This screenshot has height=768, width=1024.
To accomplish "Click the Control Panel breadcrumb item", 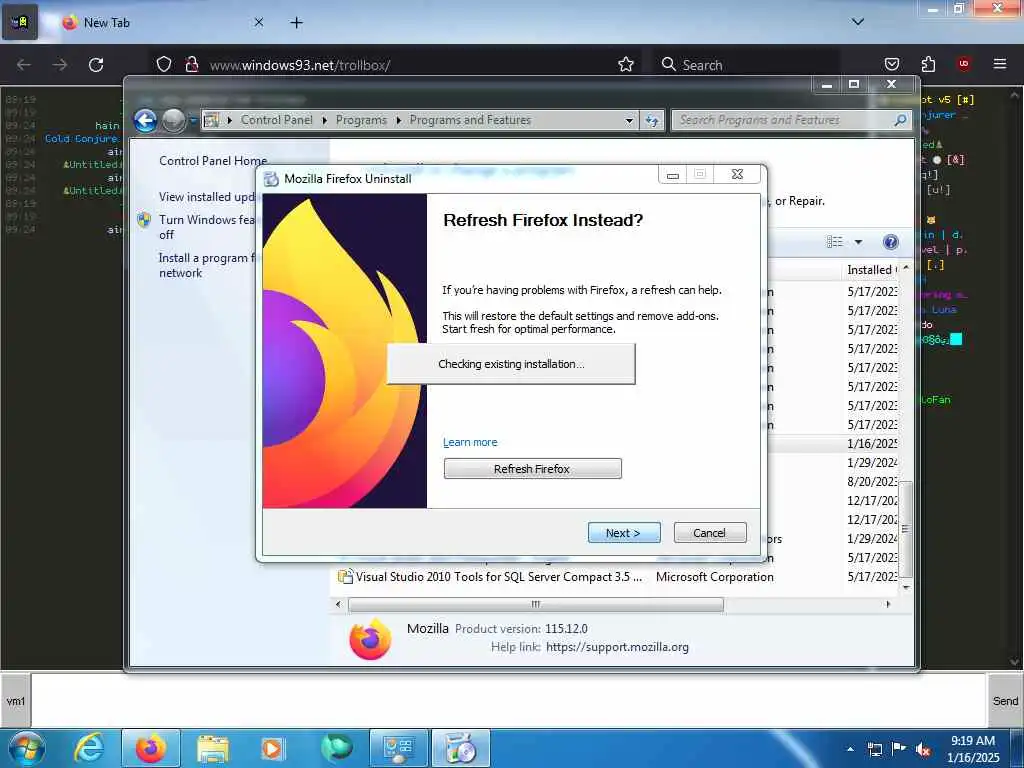I will [x=276, y=120].
